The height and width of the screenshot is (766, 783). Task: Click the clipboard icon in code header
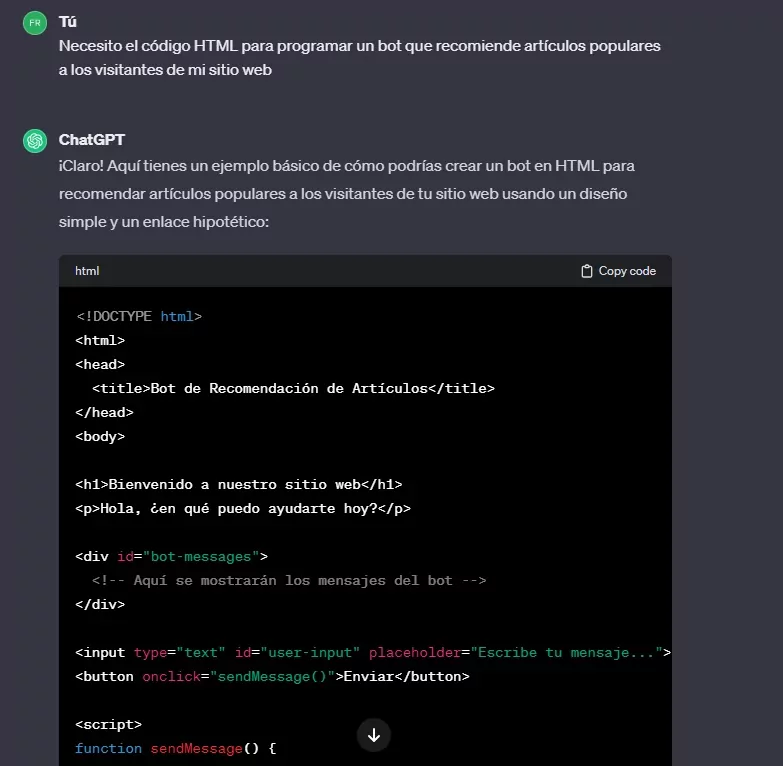point(587,271)
